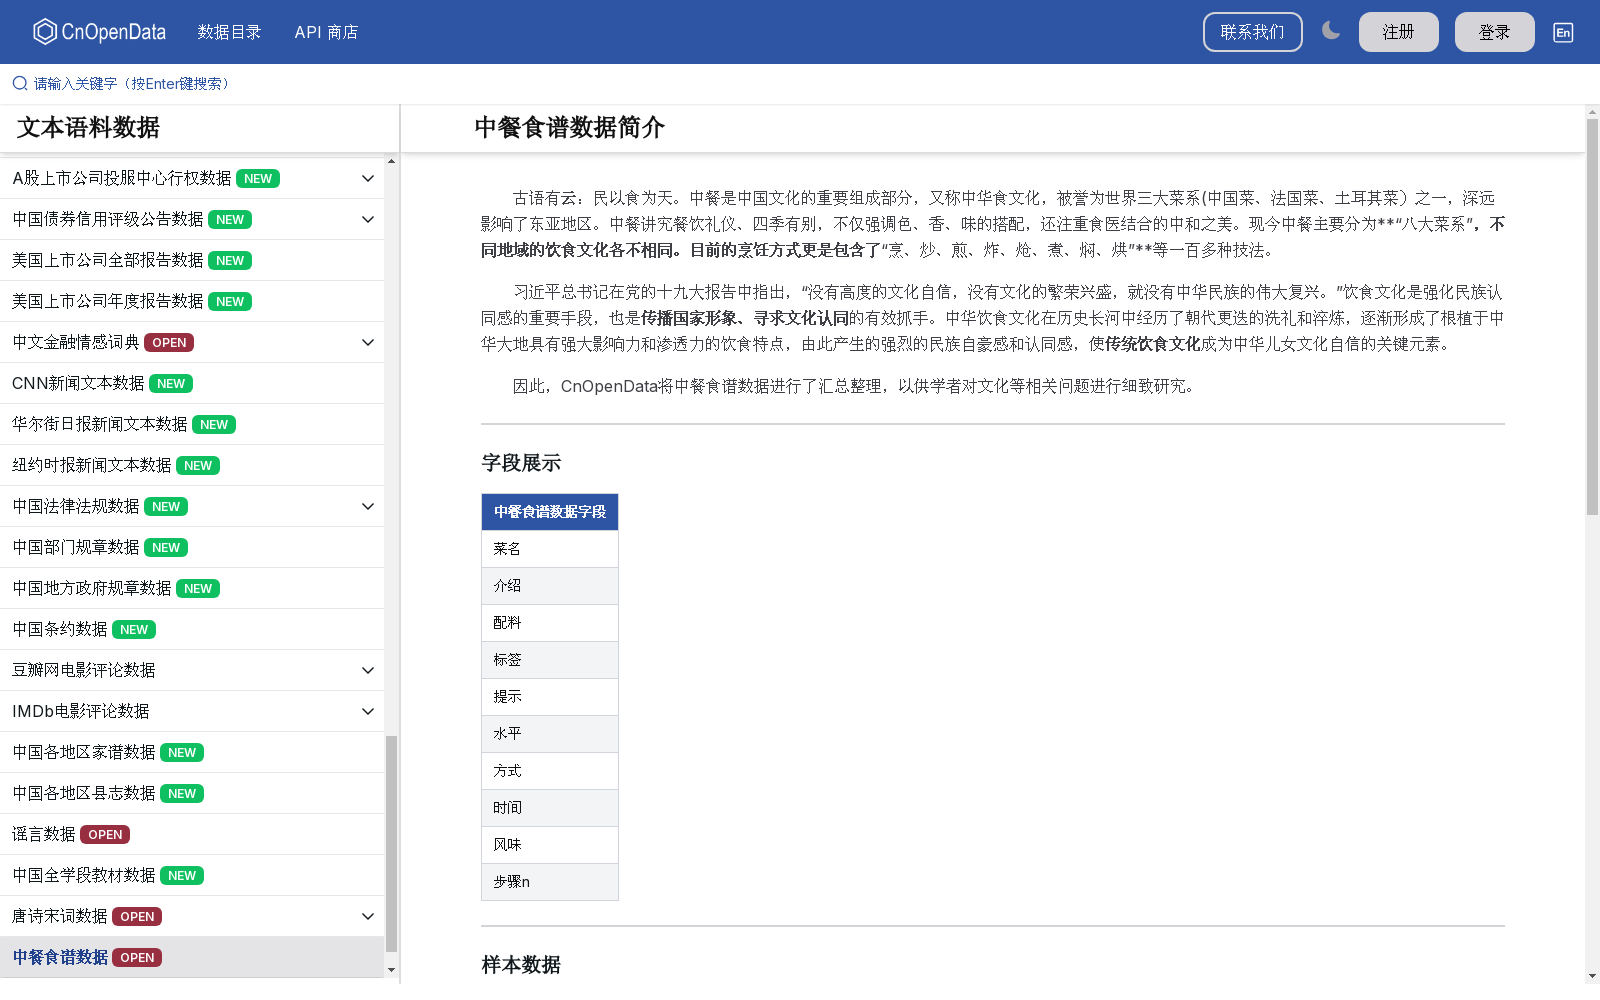Open the API 商店 menu
Image resolution: width=1600 pixels, height=1000 pixels.
326,32
